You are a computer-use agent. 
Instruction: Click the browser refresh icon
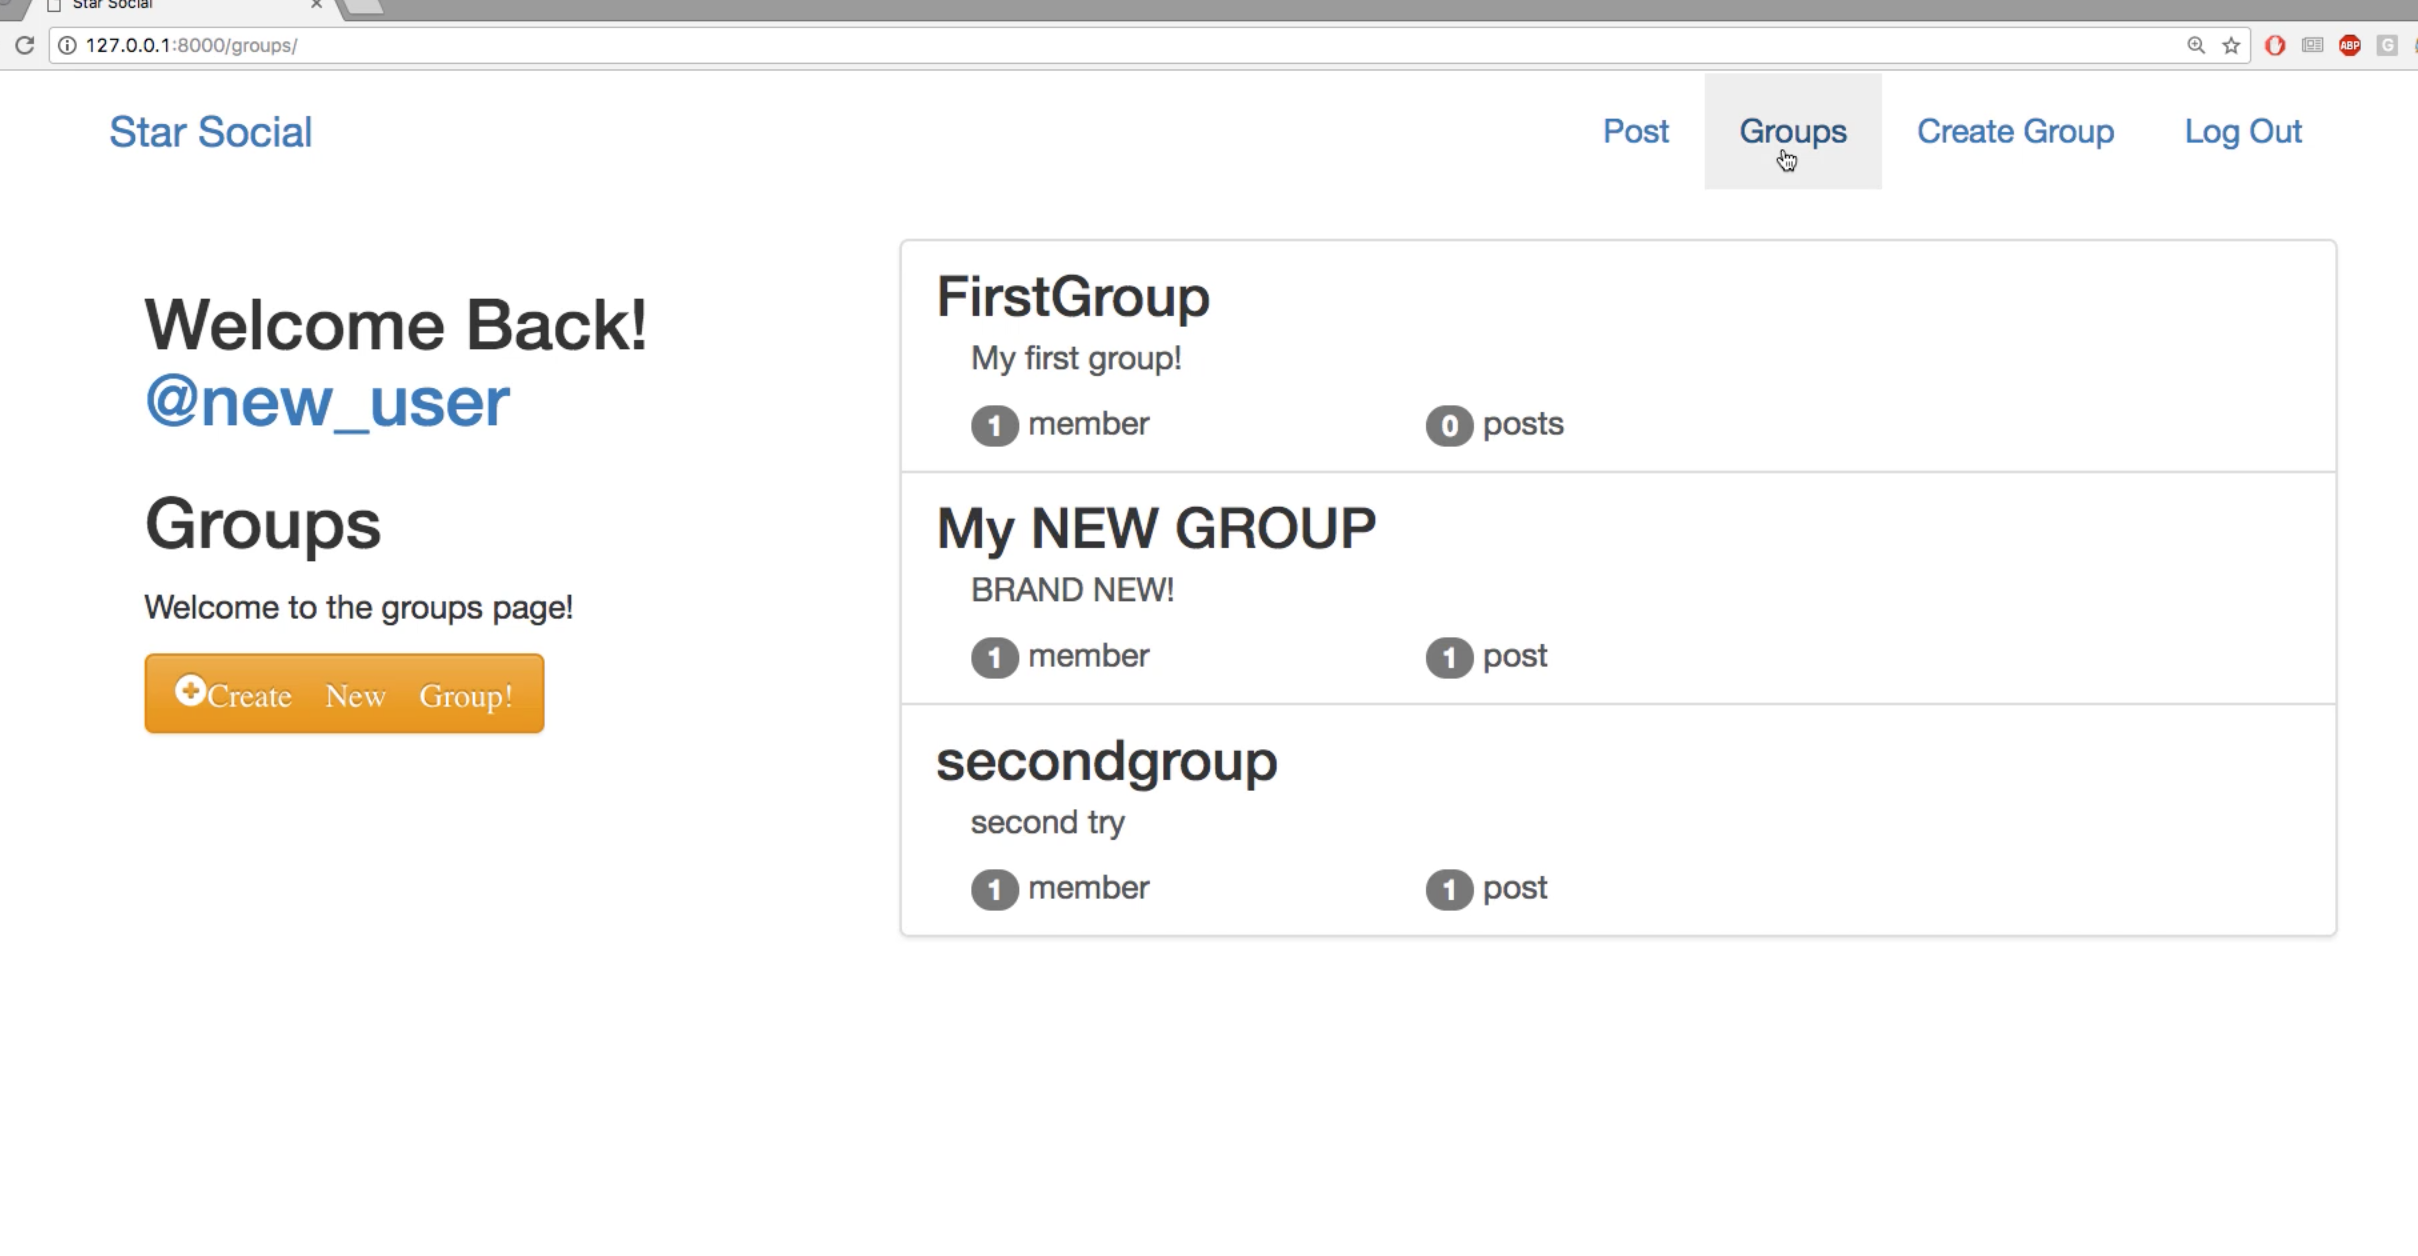[24, 45]
